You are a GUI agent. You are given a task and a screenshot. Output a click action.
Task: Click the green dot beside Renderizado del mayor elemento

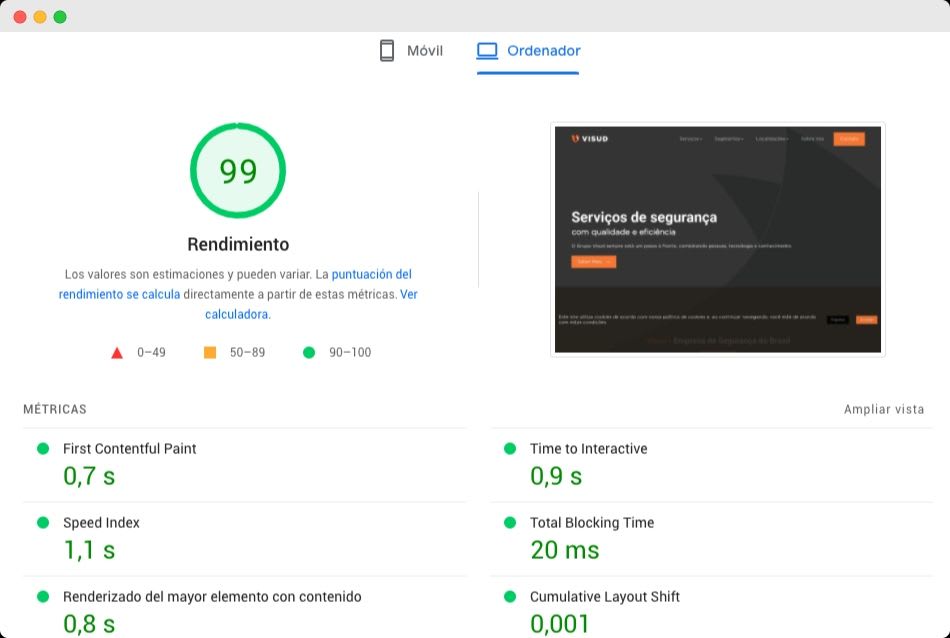43,596
